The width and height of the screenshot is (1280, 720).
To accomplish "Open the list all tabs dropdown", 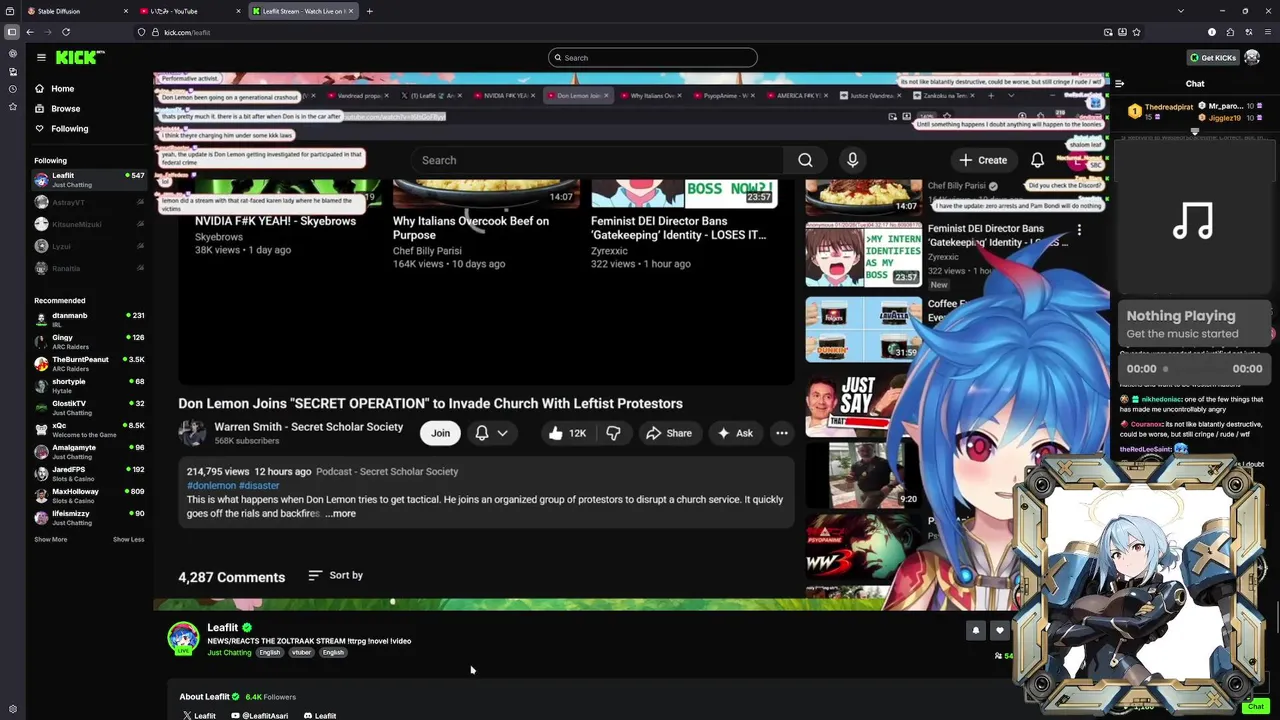I will pos(1180,11).
